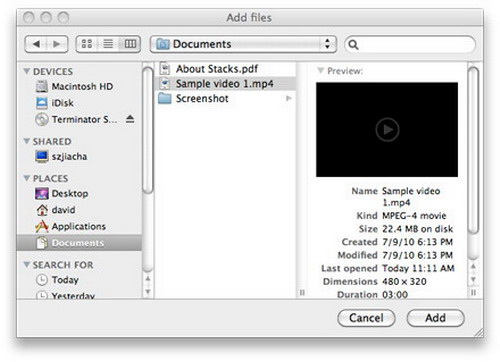Image resolution: width=500 pixels, height=362 pixels.
Task: Click the 22.4 MB on disk size
Action: pyautogui.click(x=417, y=229)
